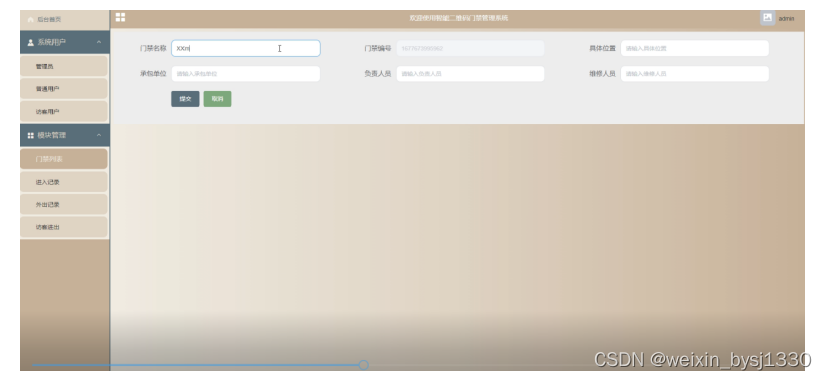Click the 负责人员 input field
827x380 pixels.
(470, 74)
